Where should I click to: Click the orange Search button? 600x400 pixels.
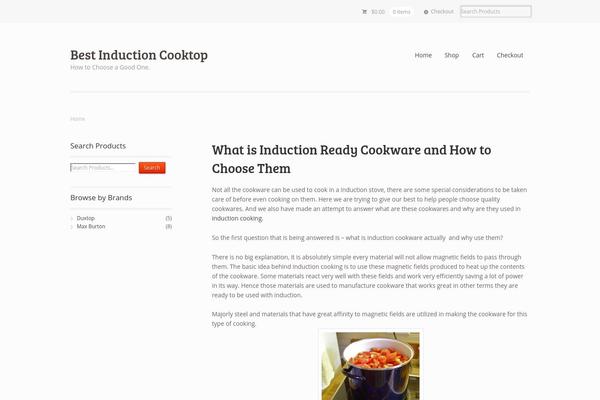pyautogui.click(x=152, y=168)
